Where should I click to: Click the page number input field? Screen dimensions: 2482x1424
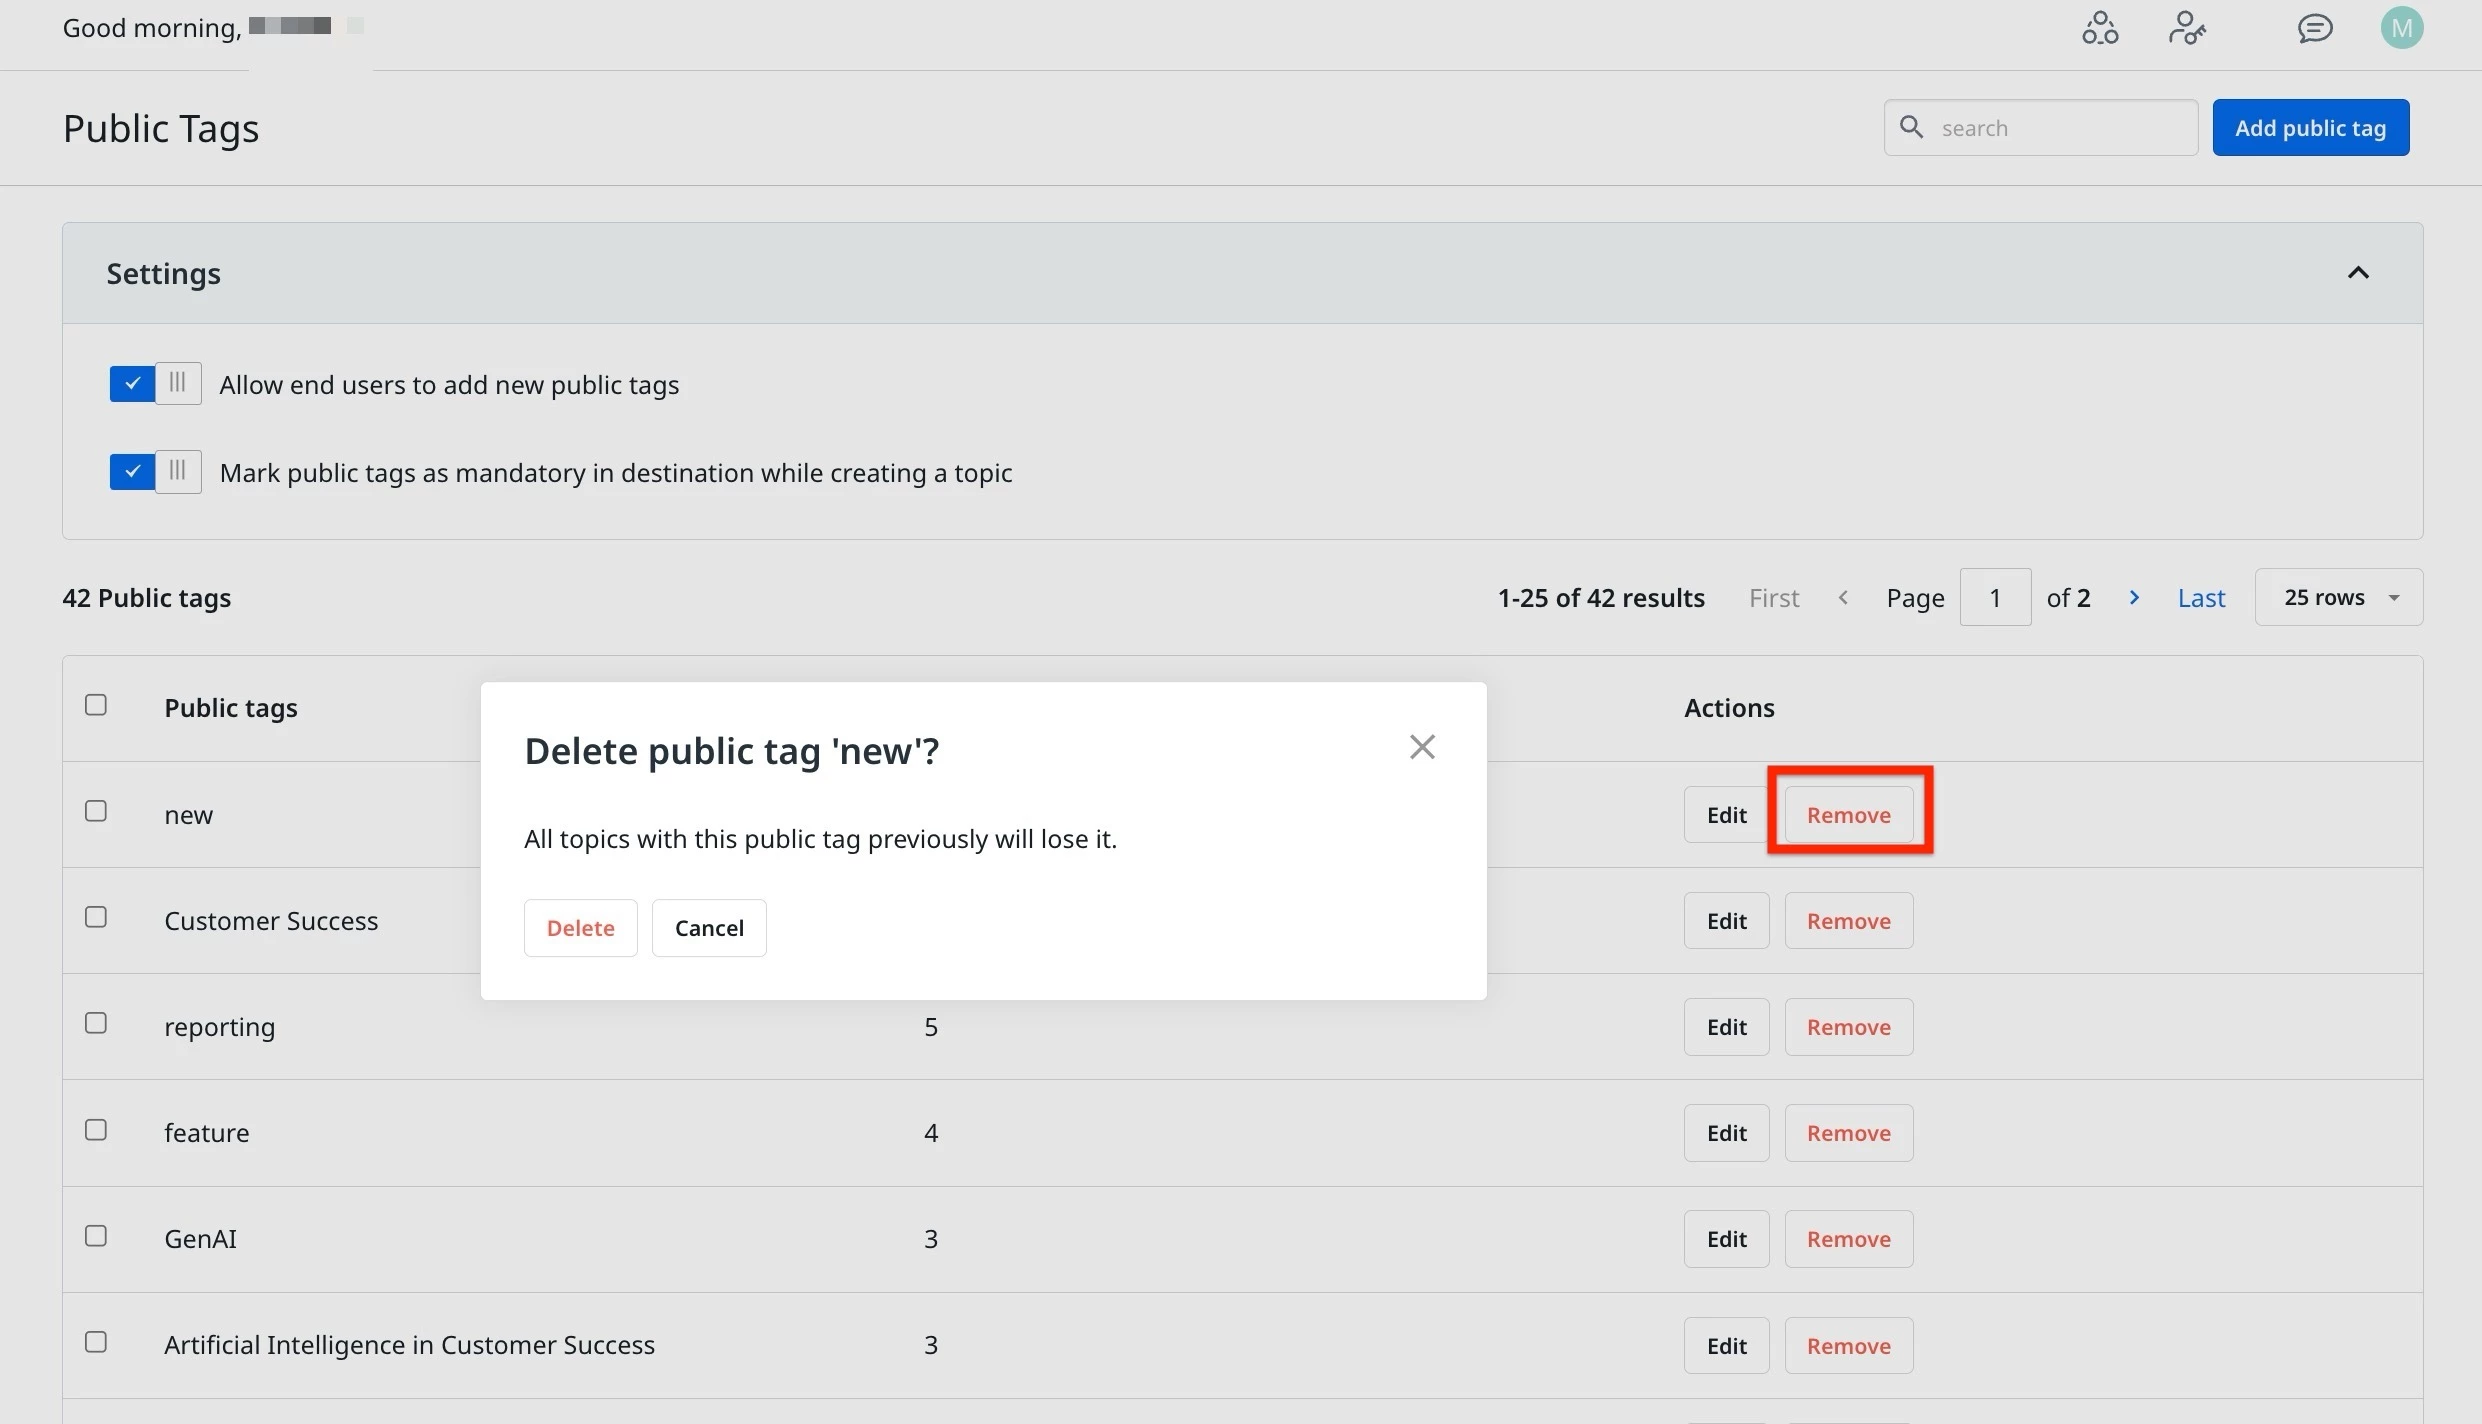tap(1995, 597)
